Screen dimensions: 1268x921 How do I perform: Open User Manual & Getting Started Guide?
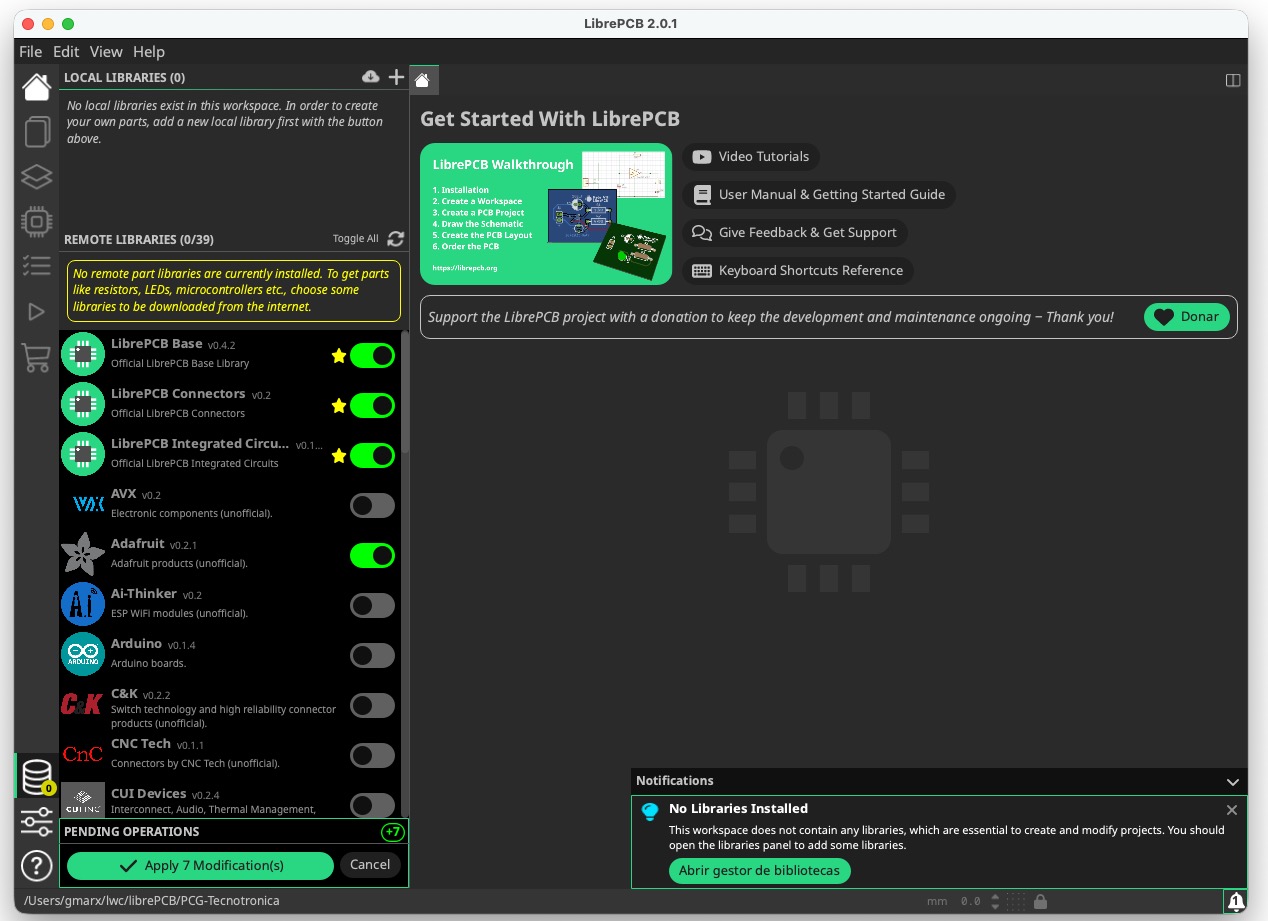pyautogui.click(x=818, y=195)
